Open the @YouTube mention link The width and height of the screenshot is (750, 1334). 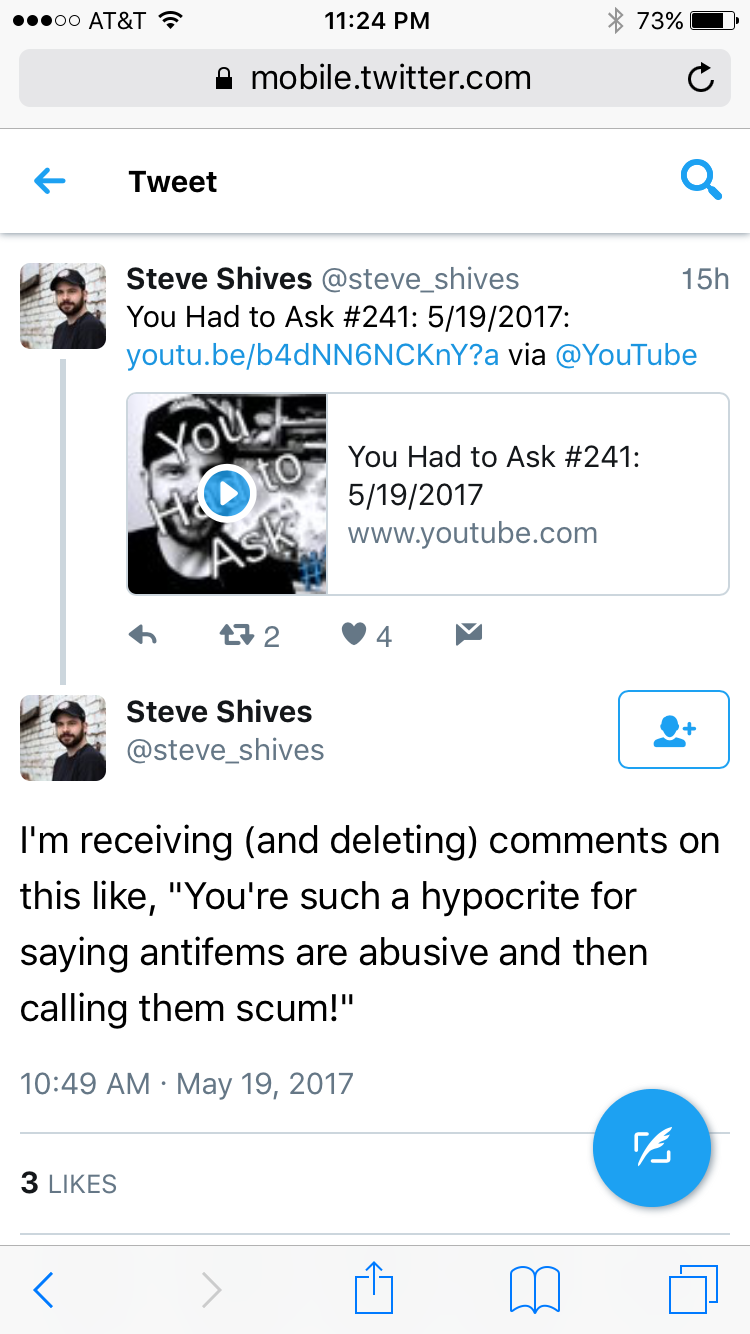(x=625, y=355)
